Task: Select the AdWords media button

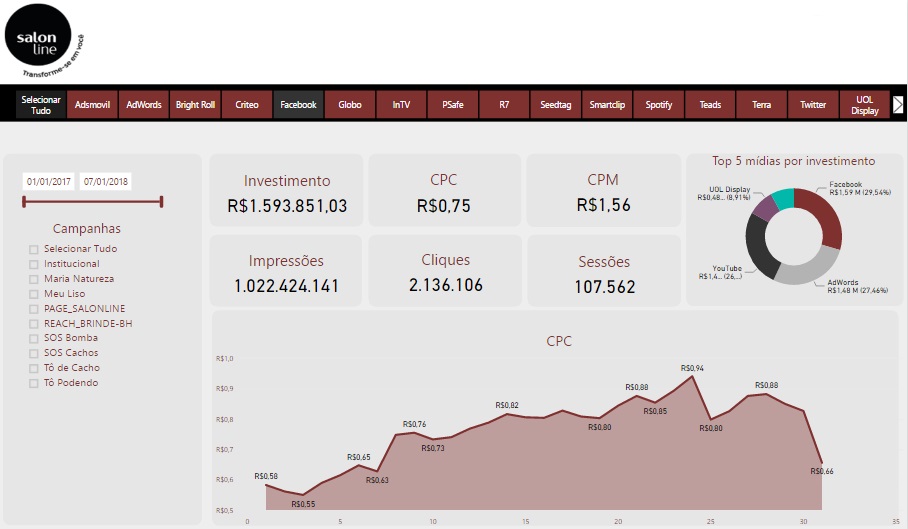Action: pos(144,105)
